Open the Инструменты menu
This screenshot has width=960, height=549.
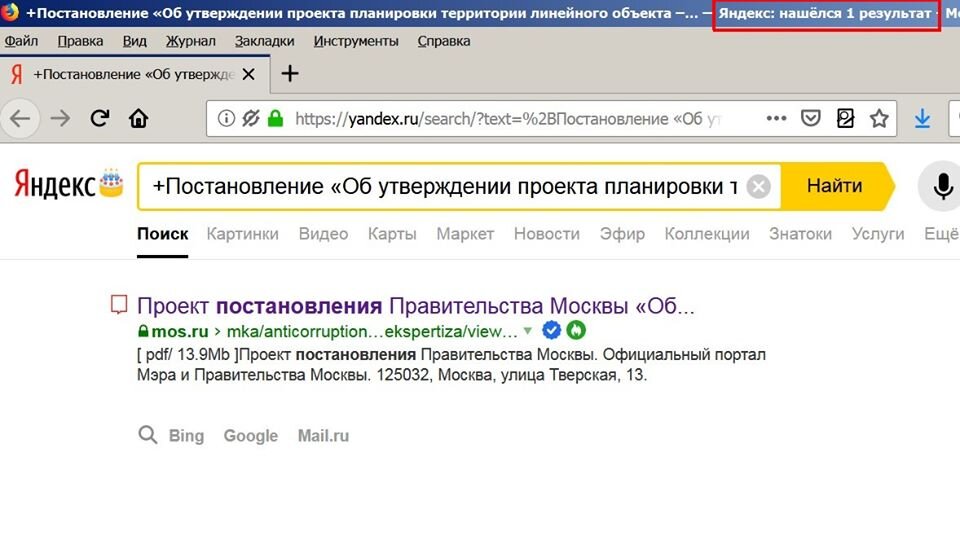pyautogui.click(x=356, y=41)
